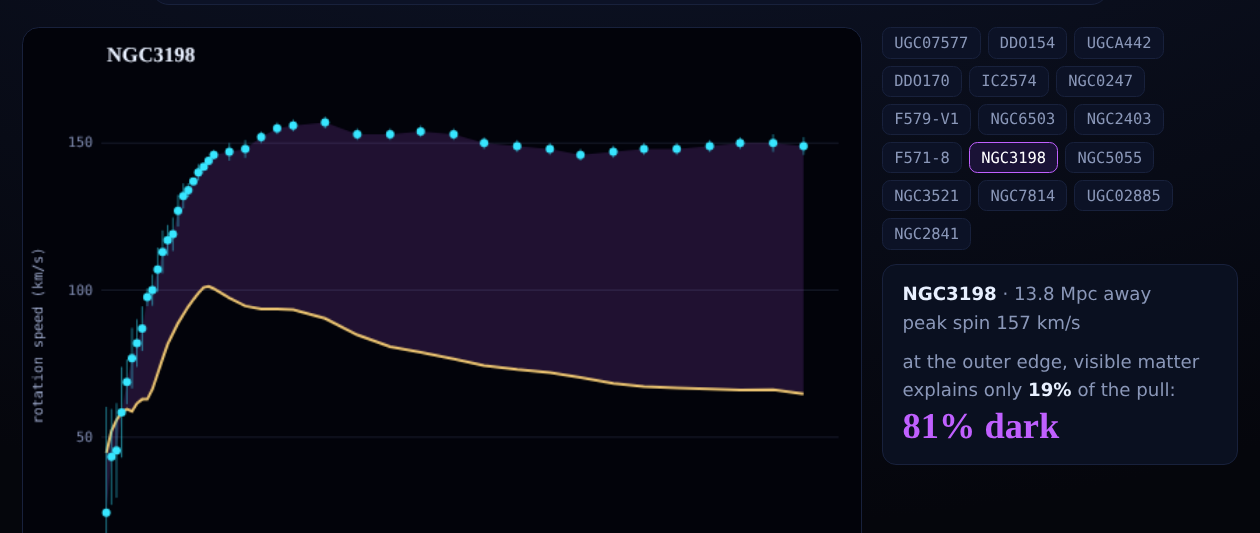
Task: Click the peak of the yellow visible-matter curve
Action: point(206,286)
